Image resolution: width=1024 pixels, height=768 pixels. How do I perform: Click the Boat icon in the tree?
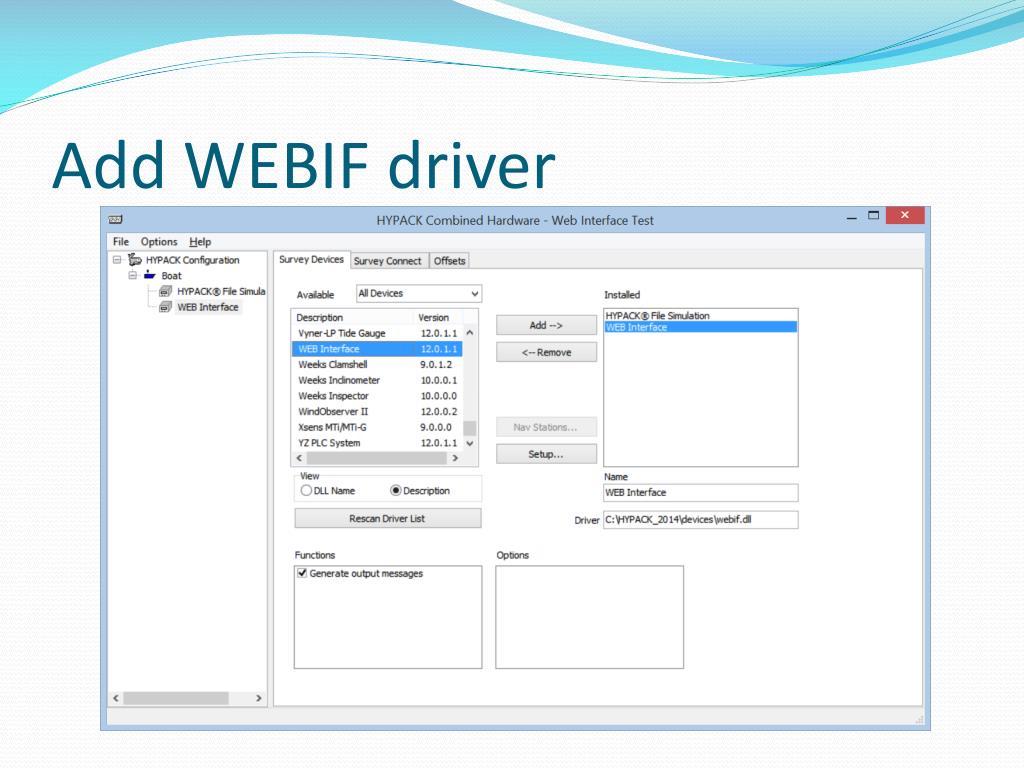tap(150, 276)
